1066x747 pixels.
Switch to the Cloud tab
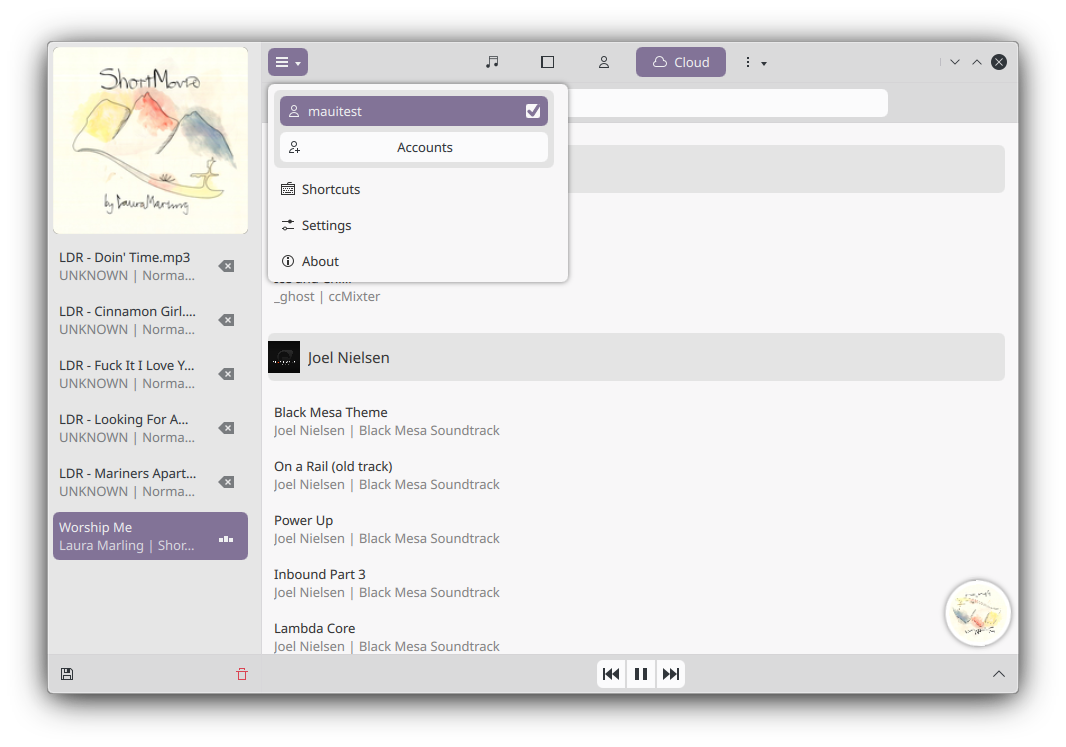[681, 62]
